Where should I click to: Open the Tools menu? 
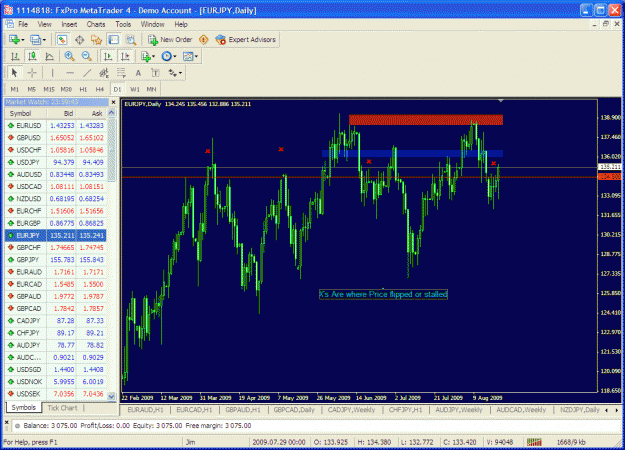tap(123, 24)
